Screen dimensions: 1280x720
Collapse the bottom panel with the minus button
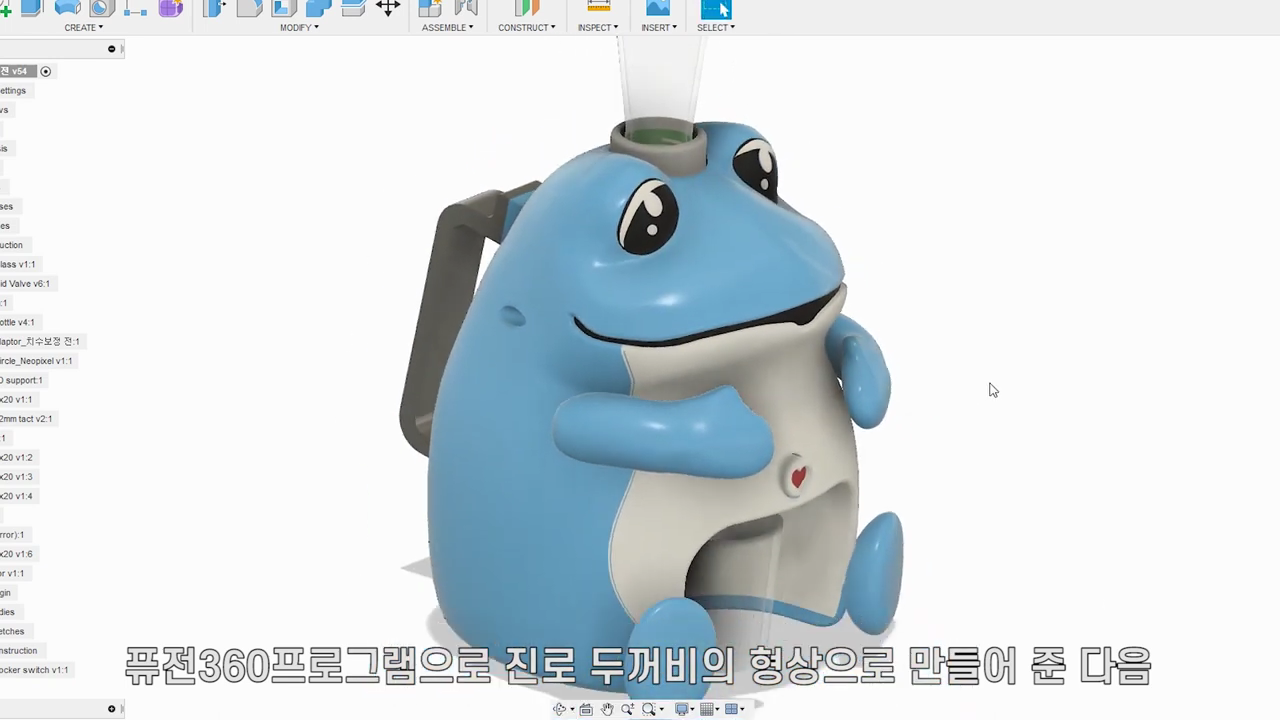pyautogui.click(x=112, y=709)
